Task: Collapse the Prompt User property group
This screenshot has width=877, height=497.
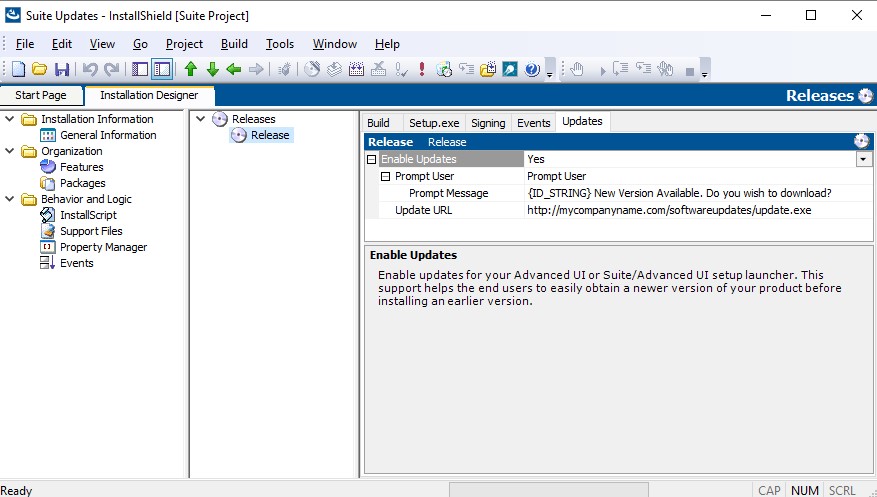Action: coord(385,176)
